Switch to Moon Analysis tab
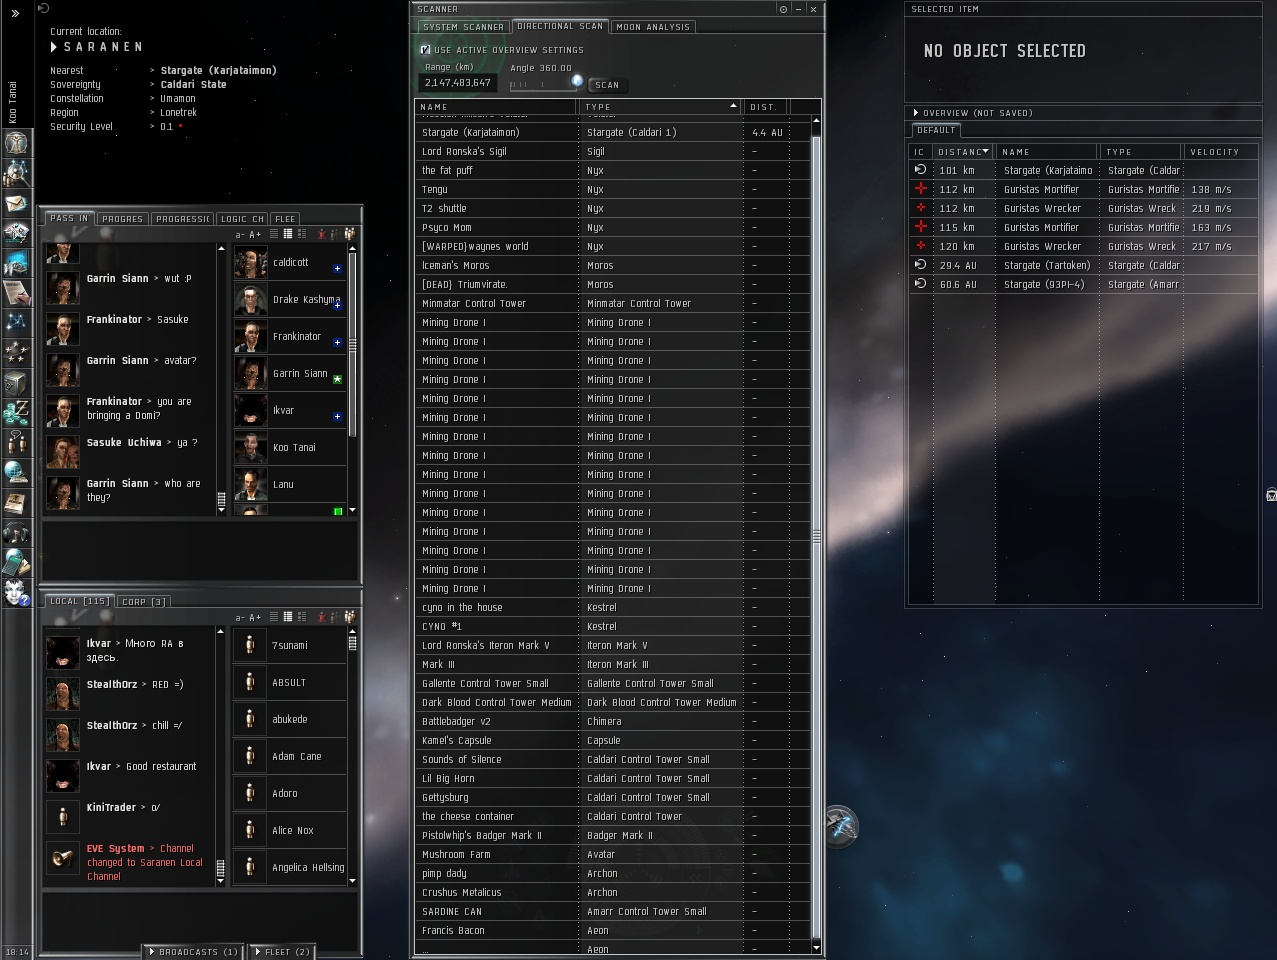This screenshot has height=960, width=1277. tap(653, 27)
